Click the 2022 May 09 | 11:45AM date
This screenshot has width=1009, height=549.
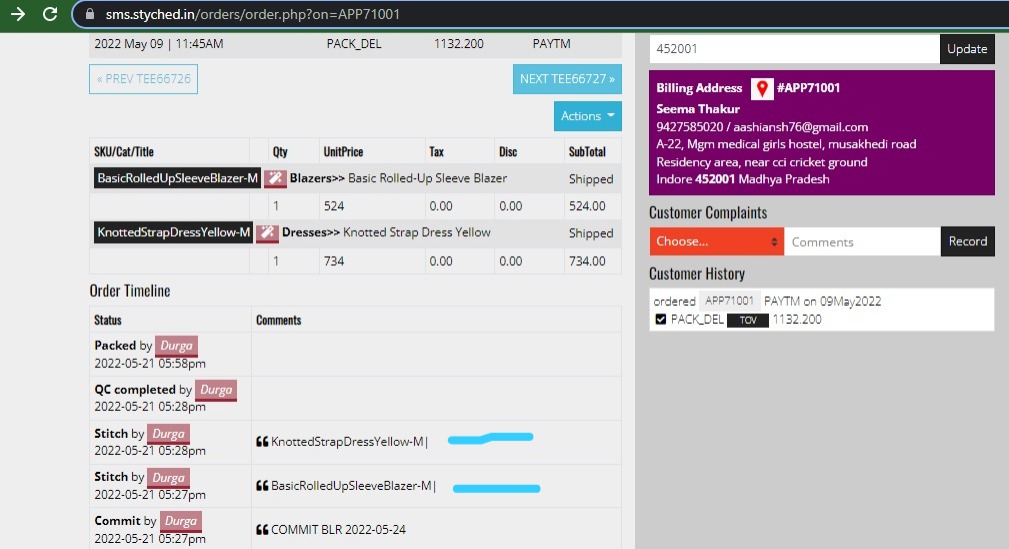pos(159,44)
